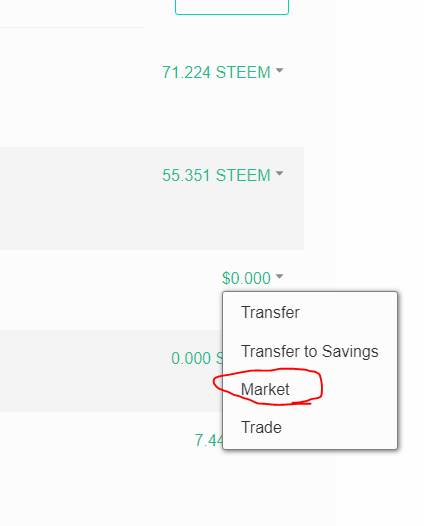Click the thin divider line under the top button
Viewport: 424px width, 526px height.
pos(72,27)
